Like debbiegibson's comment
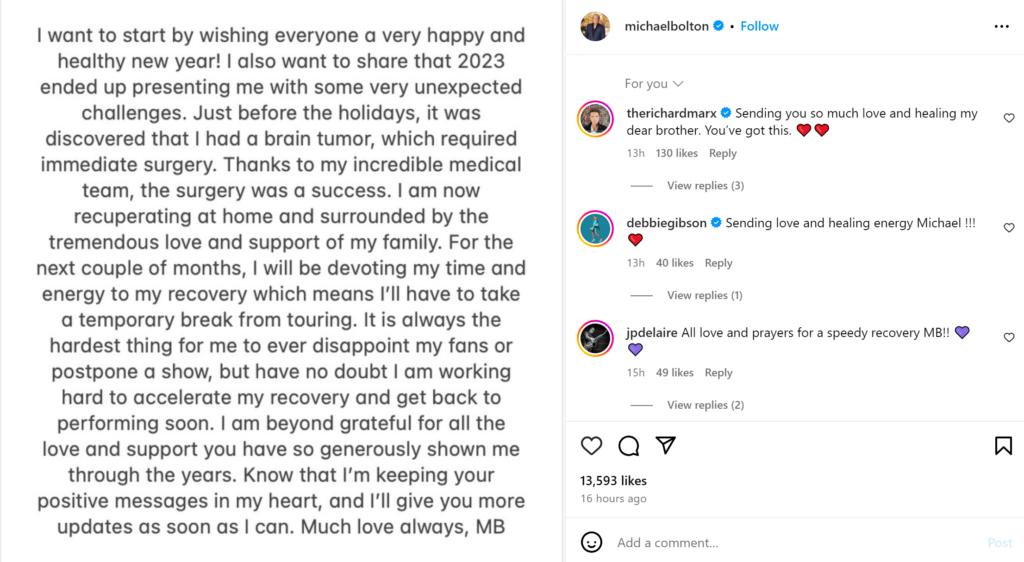The width and height of the screenshot is (1024, 562). [1009, 228]
